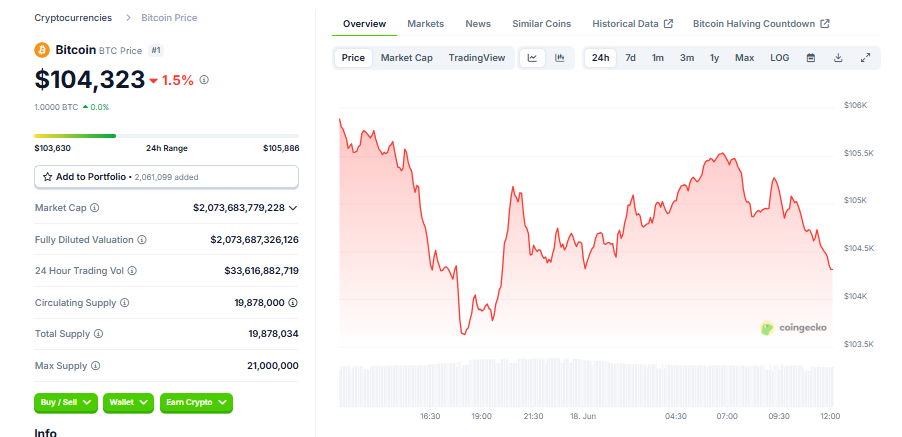Expand the Market Cap value chevron
This screenshot has width=902, height=437.
293,208
